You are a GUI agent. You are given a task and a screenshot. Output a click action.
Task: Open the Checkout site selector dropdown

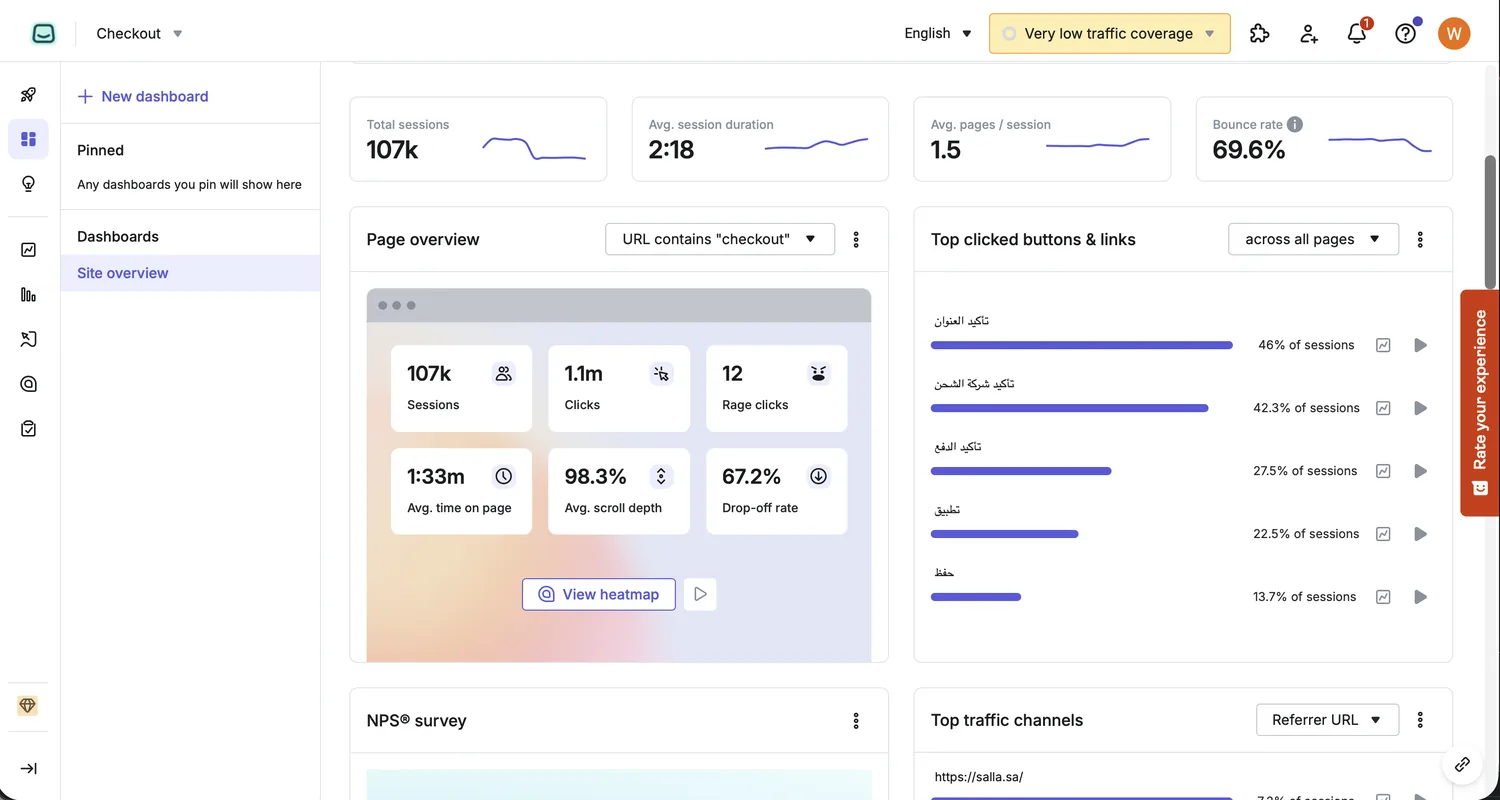[x=139, y=33]
